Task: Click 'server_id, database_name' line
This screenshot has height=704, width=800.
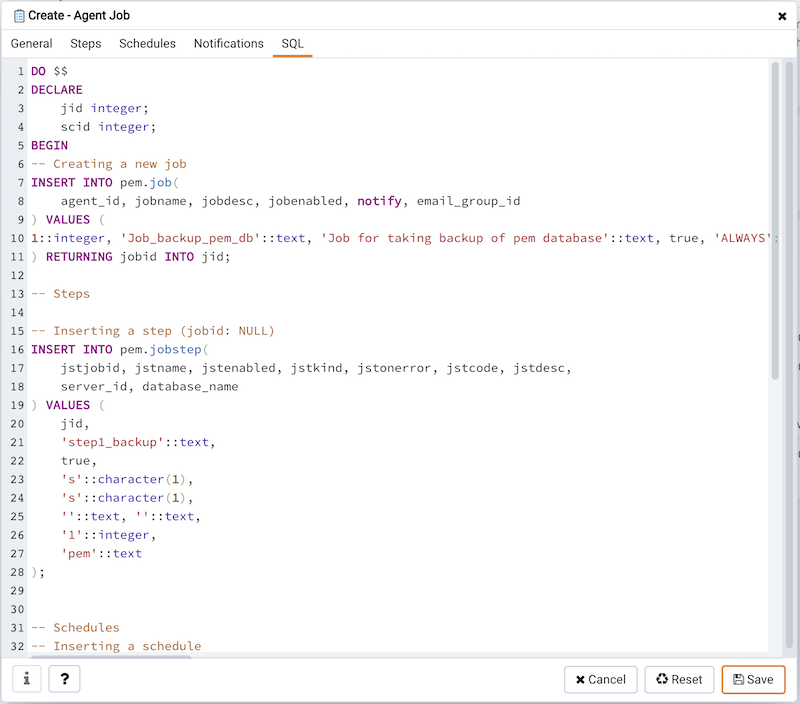Action: [x=149, y=386]
